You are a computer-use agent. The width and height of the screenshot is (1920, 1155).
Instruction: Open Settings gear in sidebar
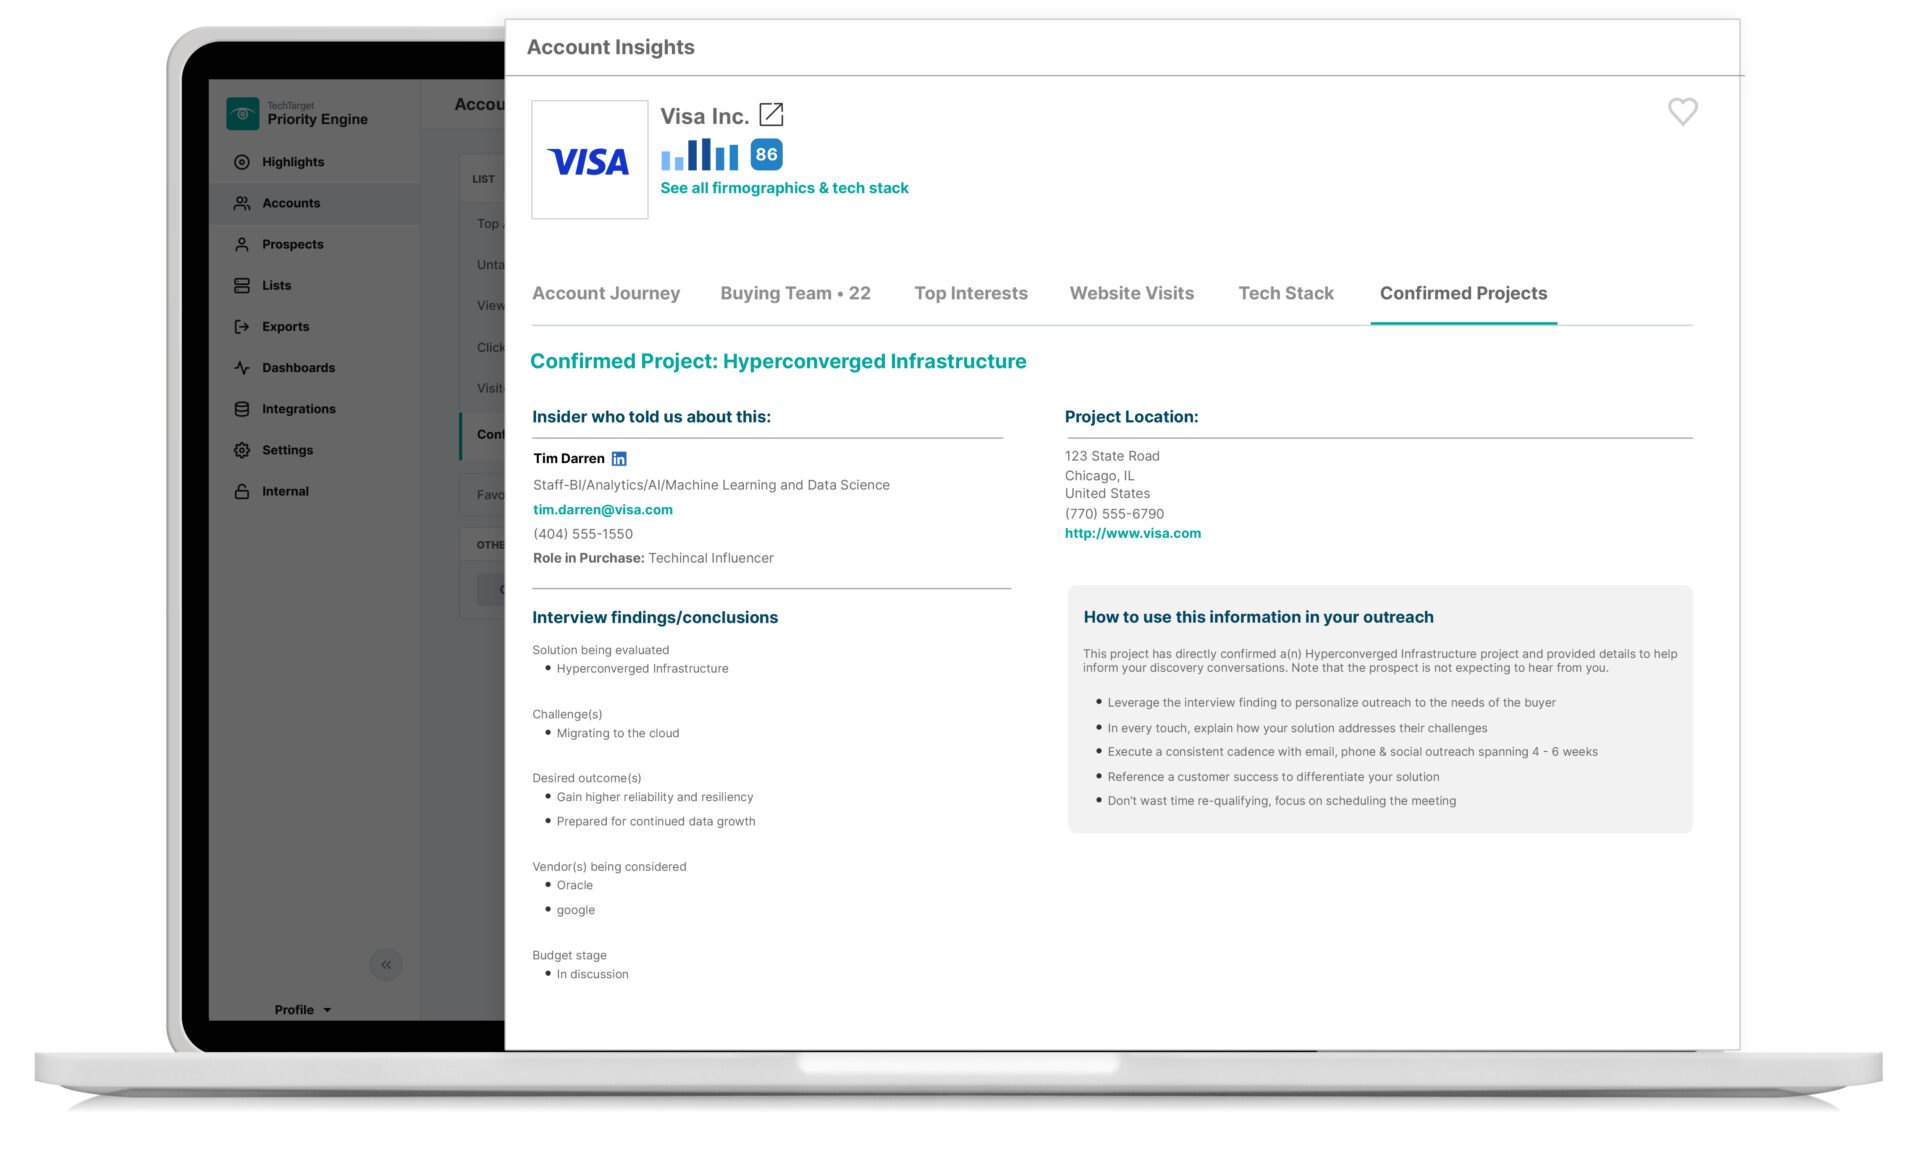pyautogui.click(x=242, y=450)
